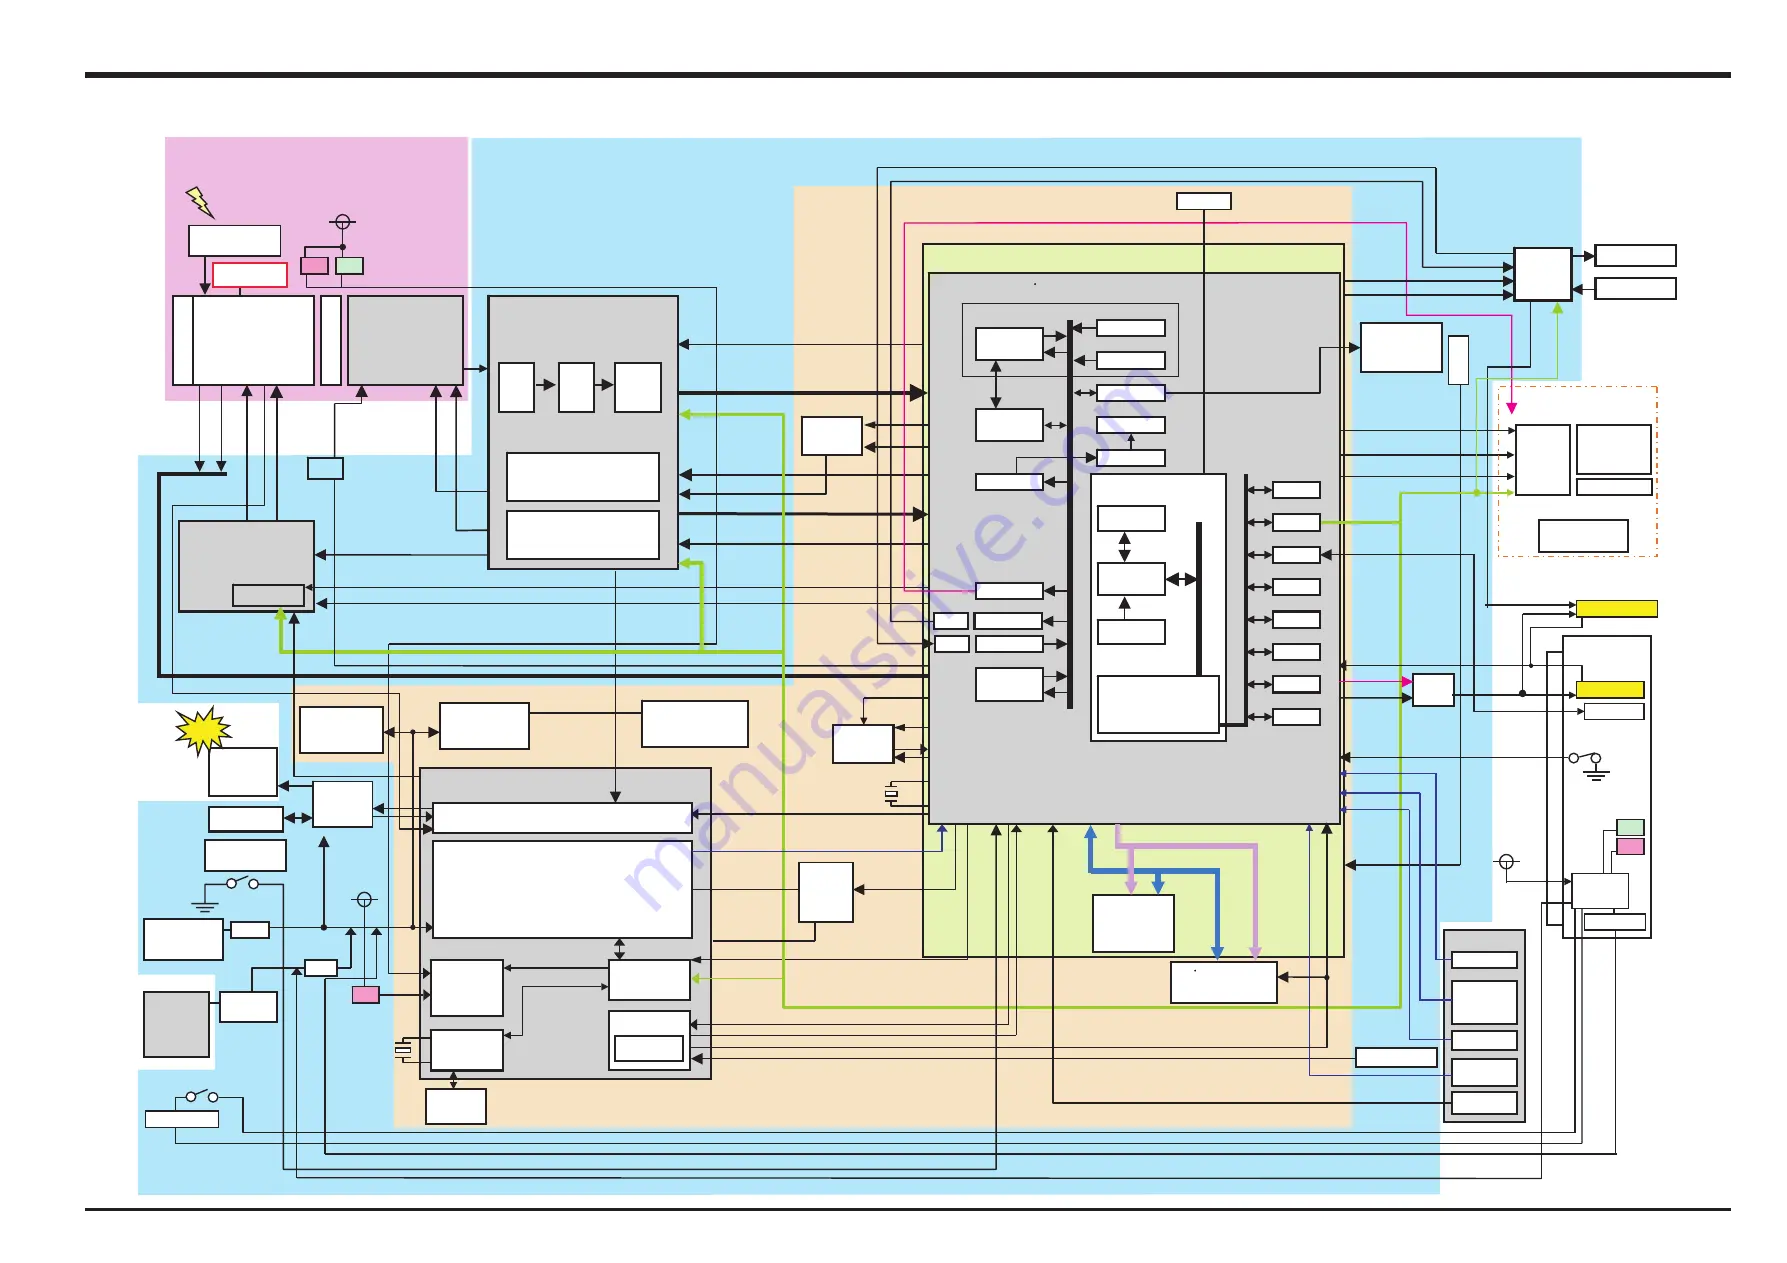
Task: Click the small pink box beside the green box in pink section
Action: [315, 266]
